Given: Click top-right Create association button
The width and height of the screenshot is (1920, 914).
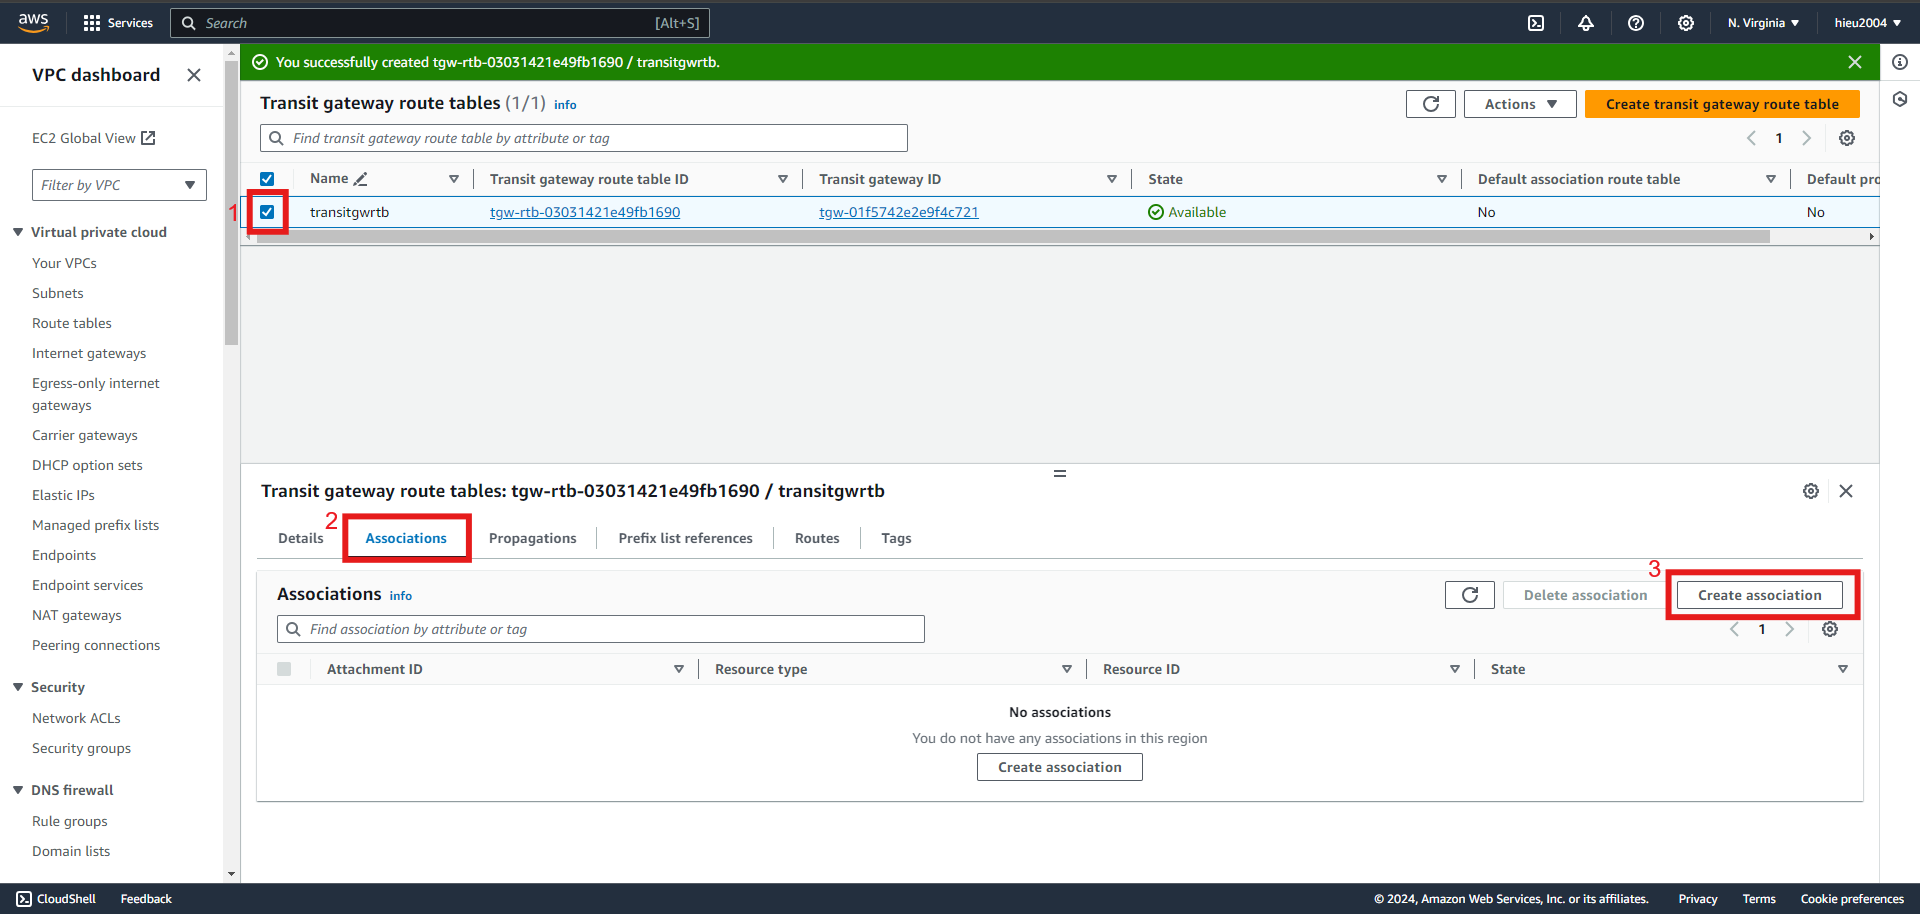Looking at the screenshot, I should coord(1760,595).
